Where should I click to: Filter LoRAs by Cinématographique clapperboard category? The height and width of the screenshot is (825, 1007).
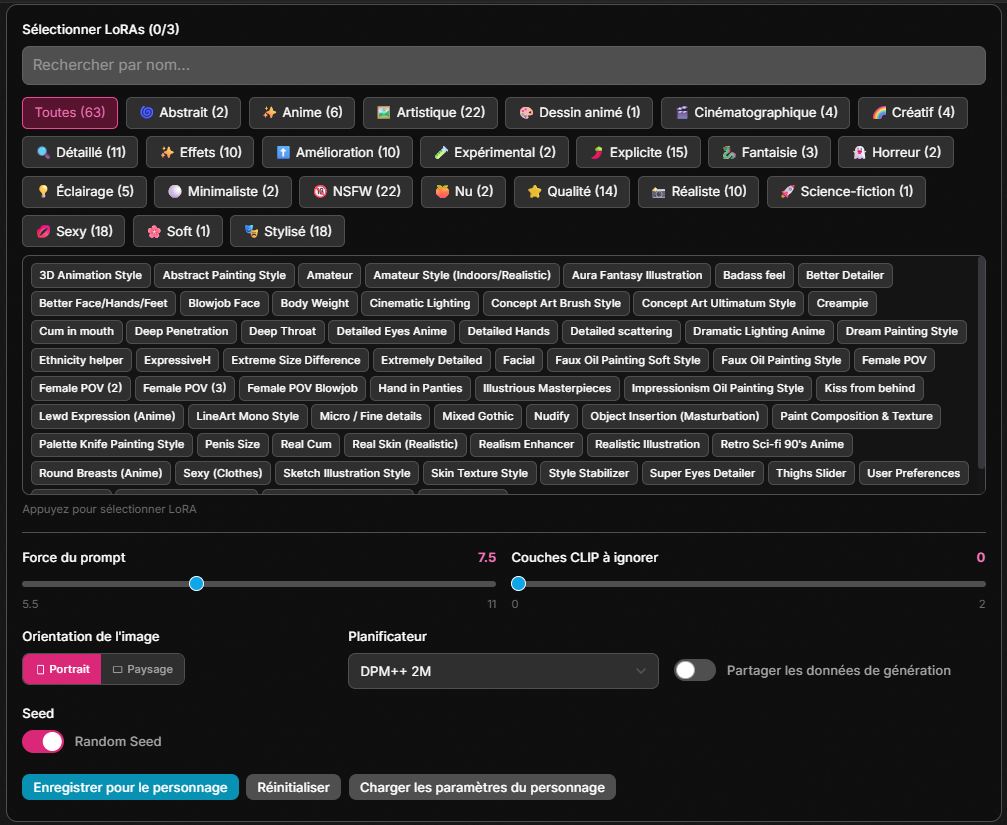tap(755, 113)
